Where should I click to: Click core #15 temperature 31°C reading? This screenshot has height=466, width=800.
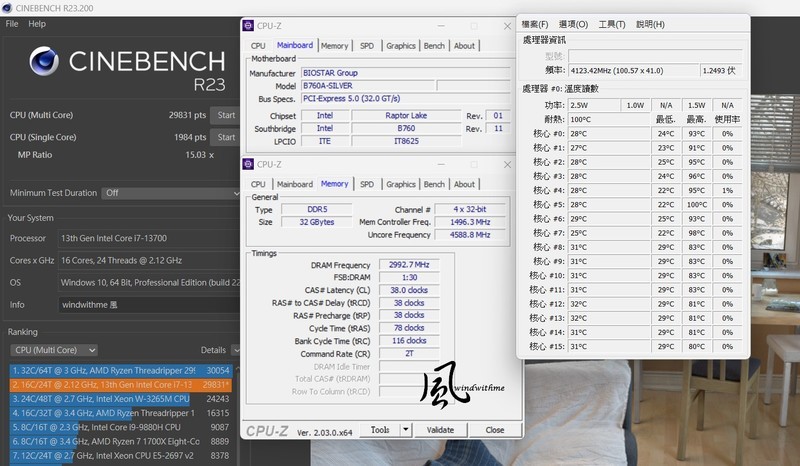pyautogui.click(x=609, y=347)
